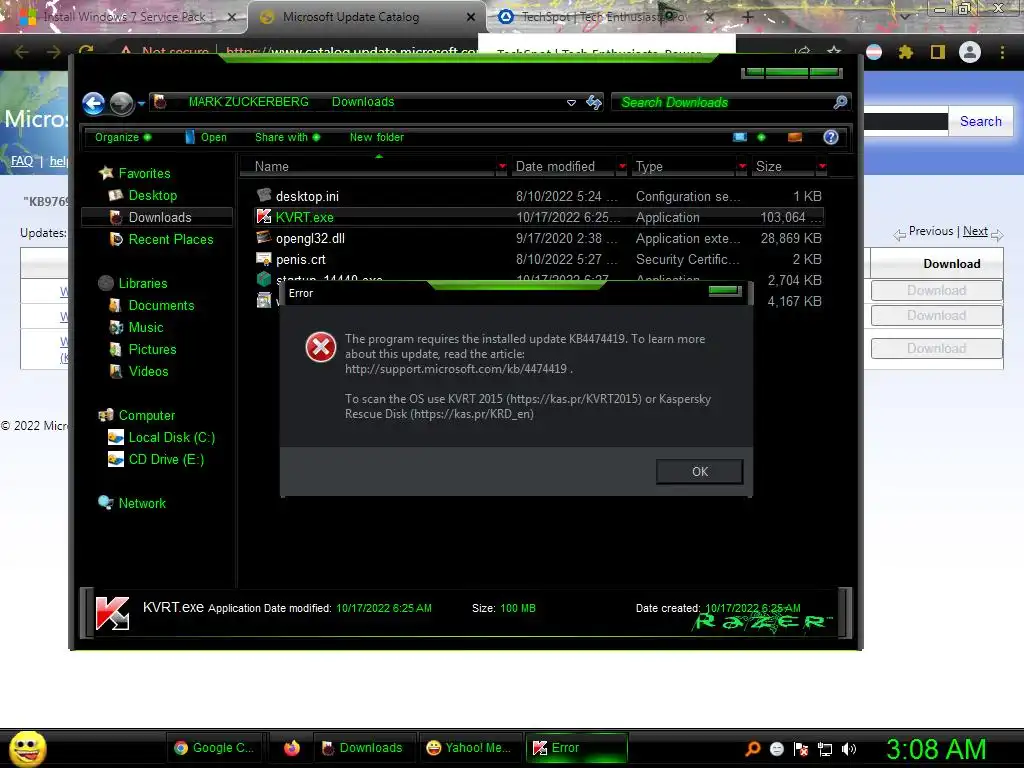Image resolution: width=1024 pixels, height=768 pixels.
Task: Open the Chrome extensions puzzle icon
Action: click(x=906, y=52)
